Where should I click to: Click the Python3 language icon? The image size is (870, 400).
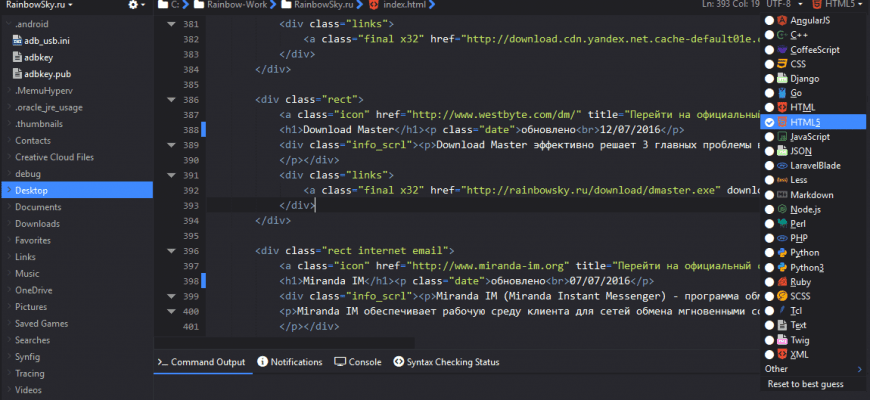point(782,267)
